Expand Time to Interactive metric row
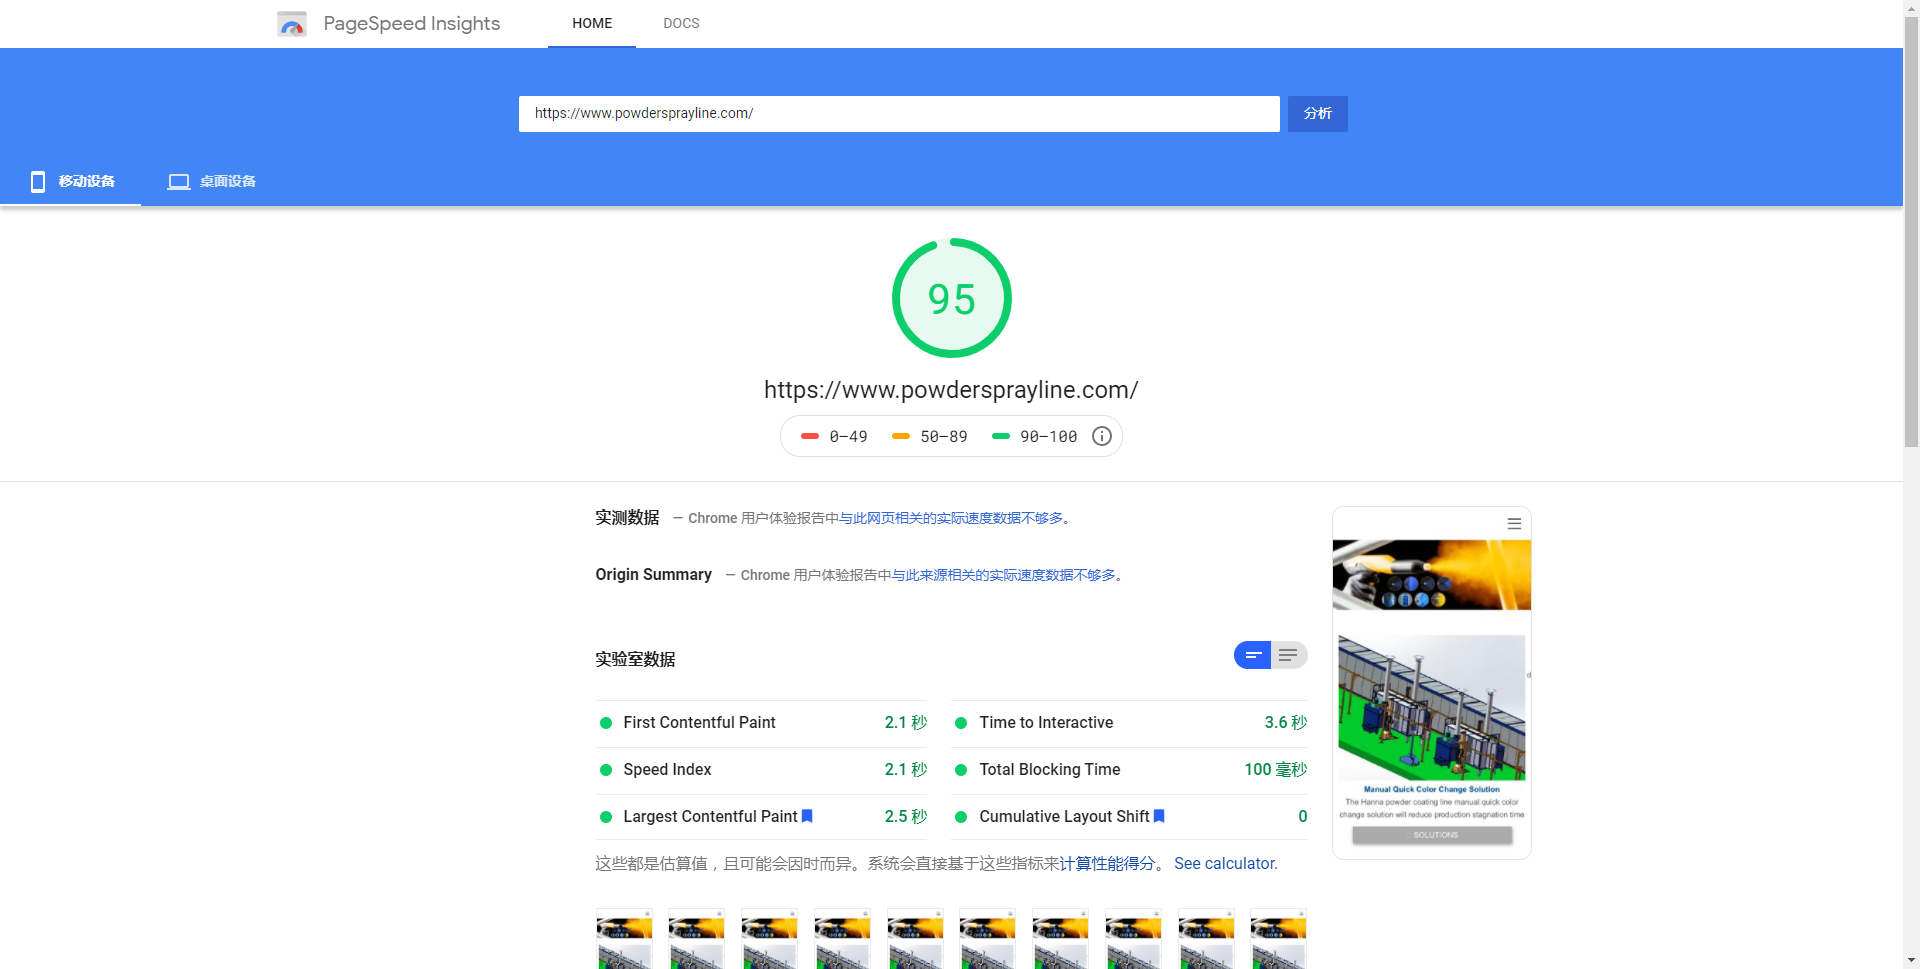This screenshot has width=1920, height=969. point(1129,723)
